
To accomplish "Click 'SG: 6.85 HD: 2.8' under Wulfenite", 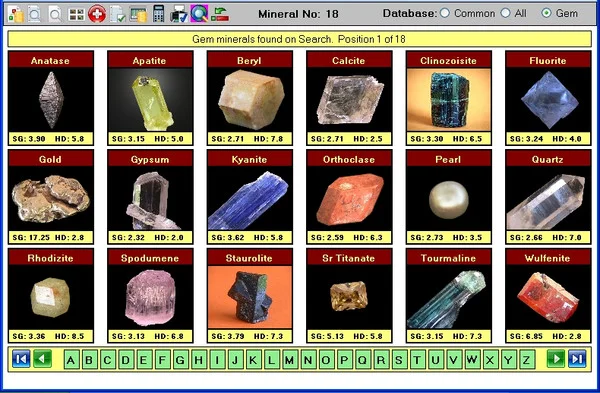I will pyautogui.click(x=546, y=336).
